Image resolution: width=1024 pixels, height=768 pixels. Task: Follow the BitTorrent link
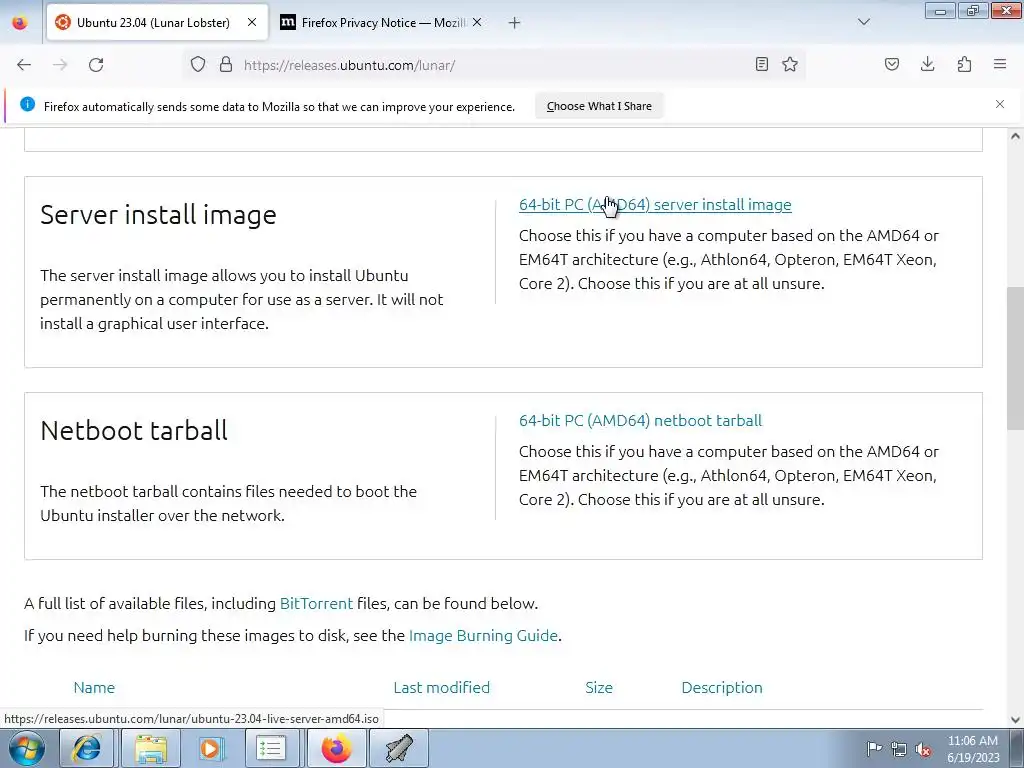[316, 603]
